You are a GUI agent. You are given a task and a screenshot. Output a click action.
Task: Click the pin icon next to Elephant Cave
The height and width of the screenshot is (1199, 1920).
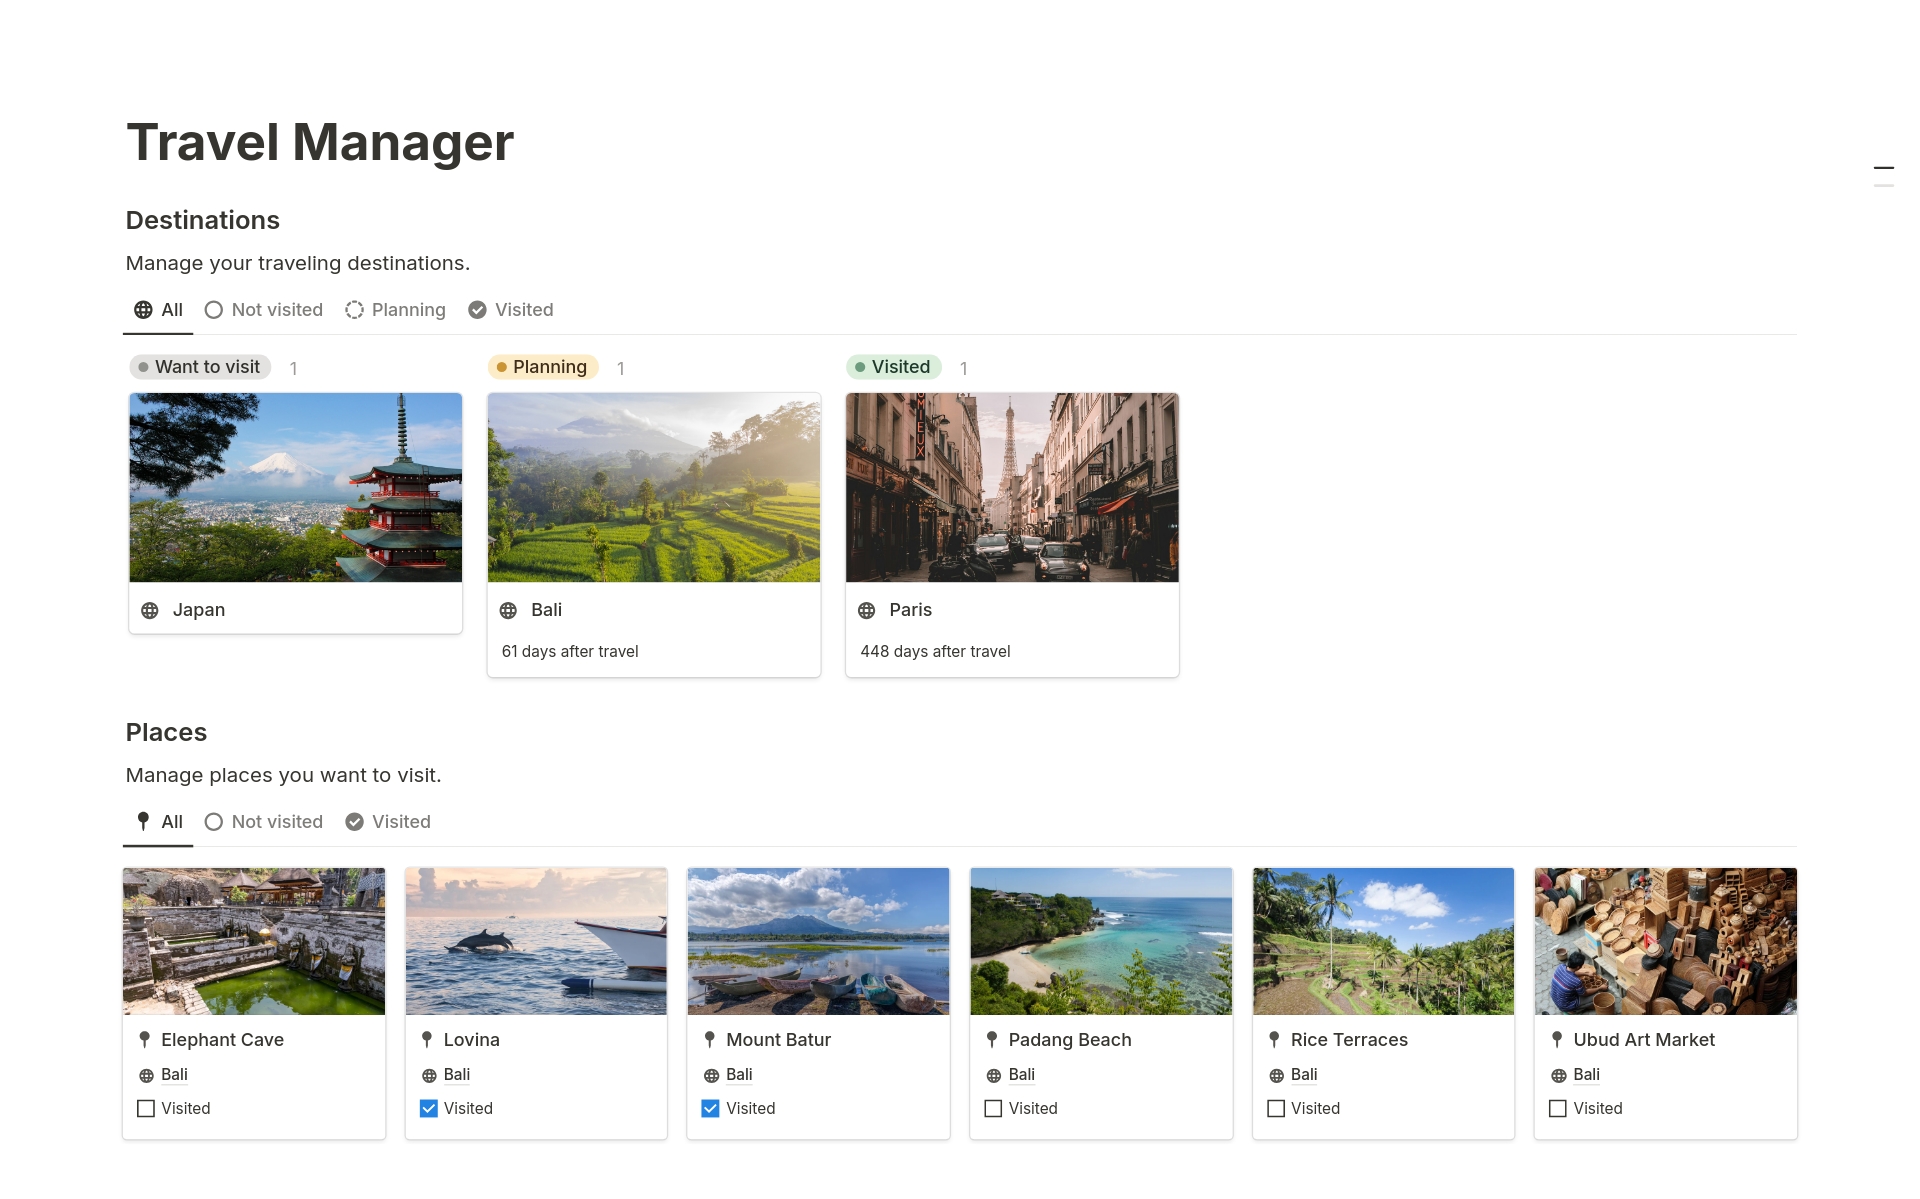coord(146,1037)
